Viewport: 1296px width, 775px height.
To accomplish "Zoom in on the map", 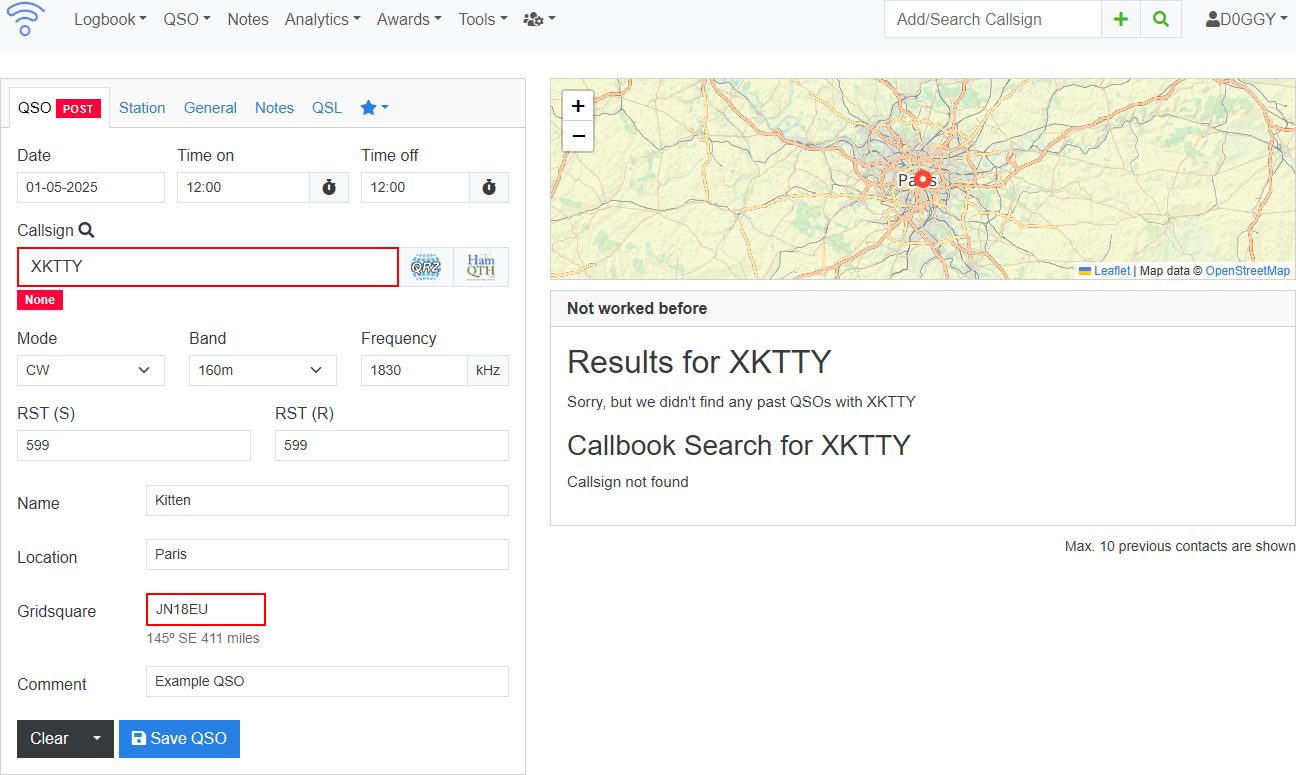I will (578, 105).
